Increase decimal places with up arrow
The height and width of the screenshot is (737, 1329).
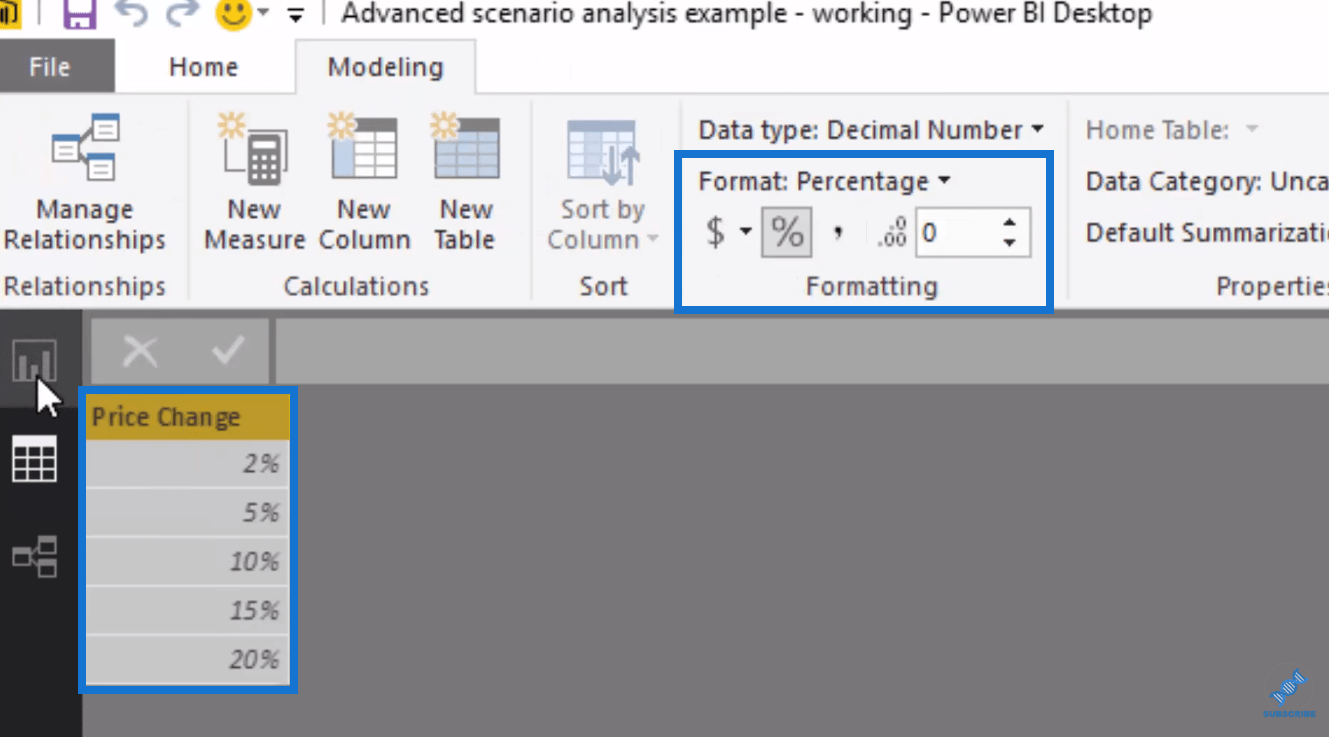pos(1010,223)
